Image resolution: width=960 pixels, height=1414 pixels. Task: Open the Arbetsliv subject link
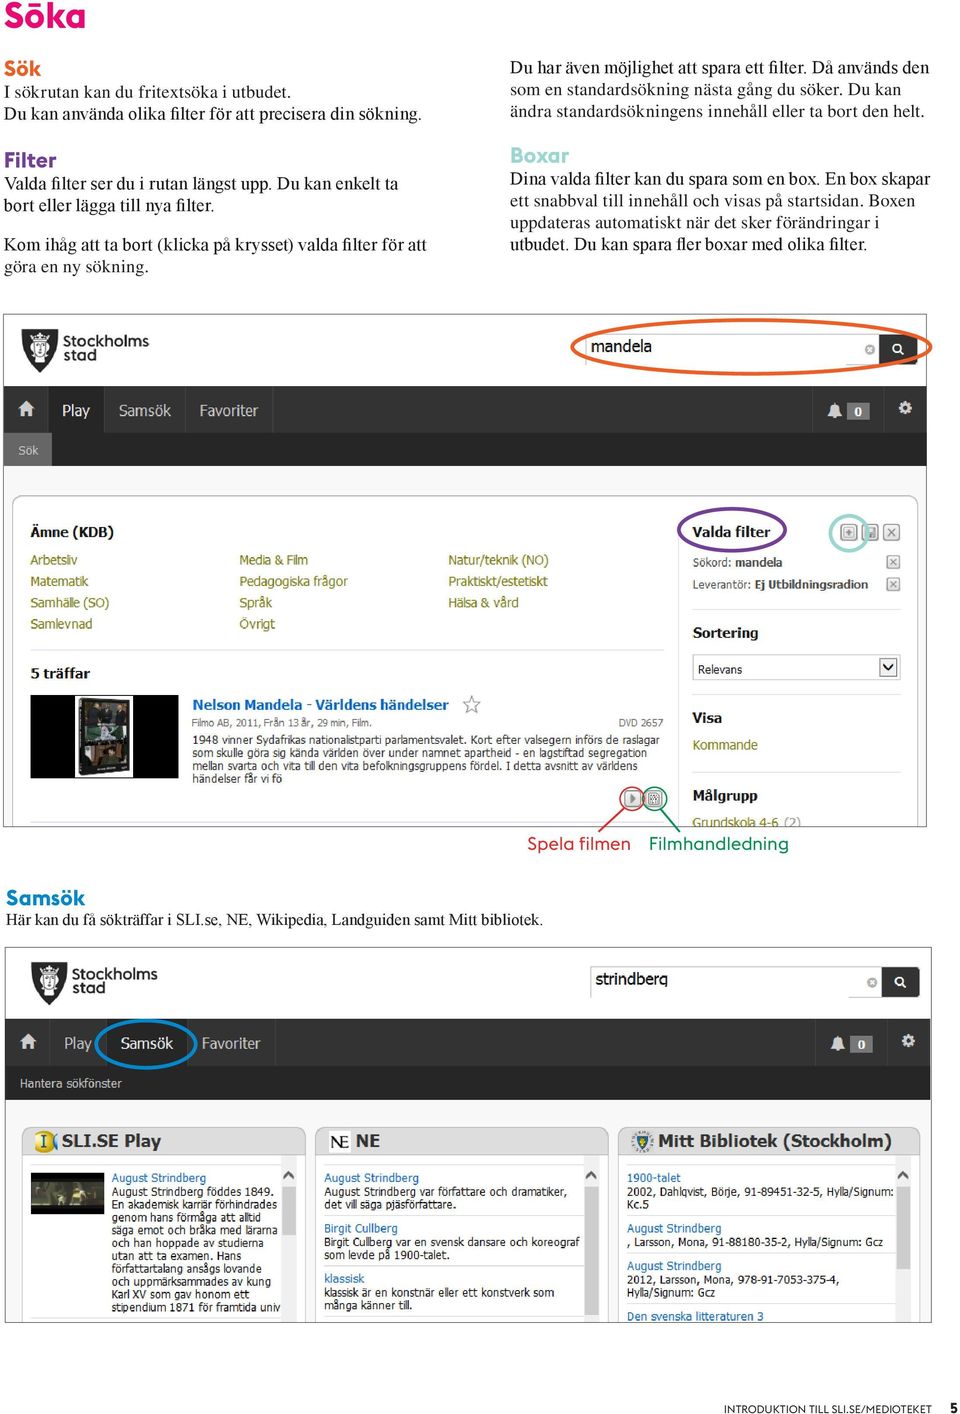54,560
